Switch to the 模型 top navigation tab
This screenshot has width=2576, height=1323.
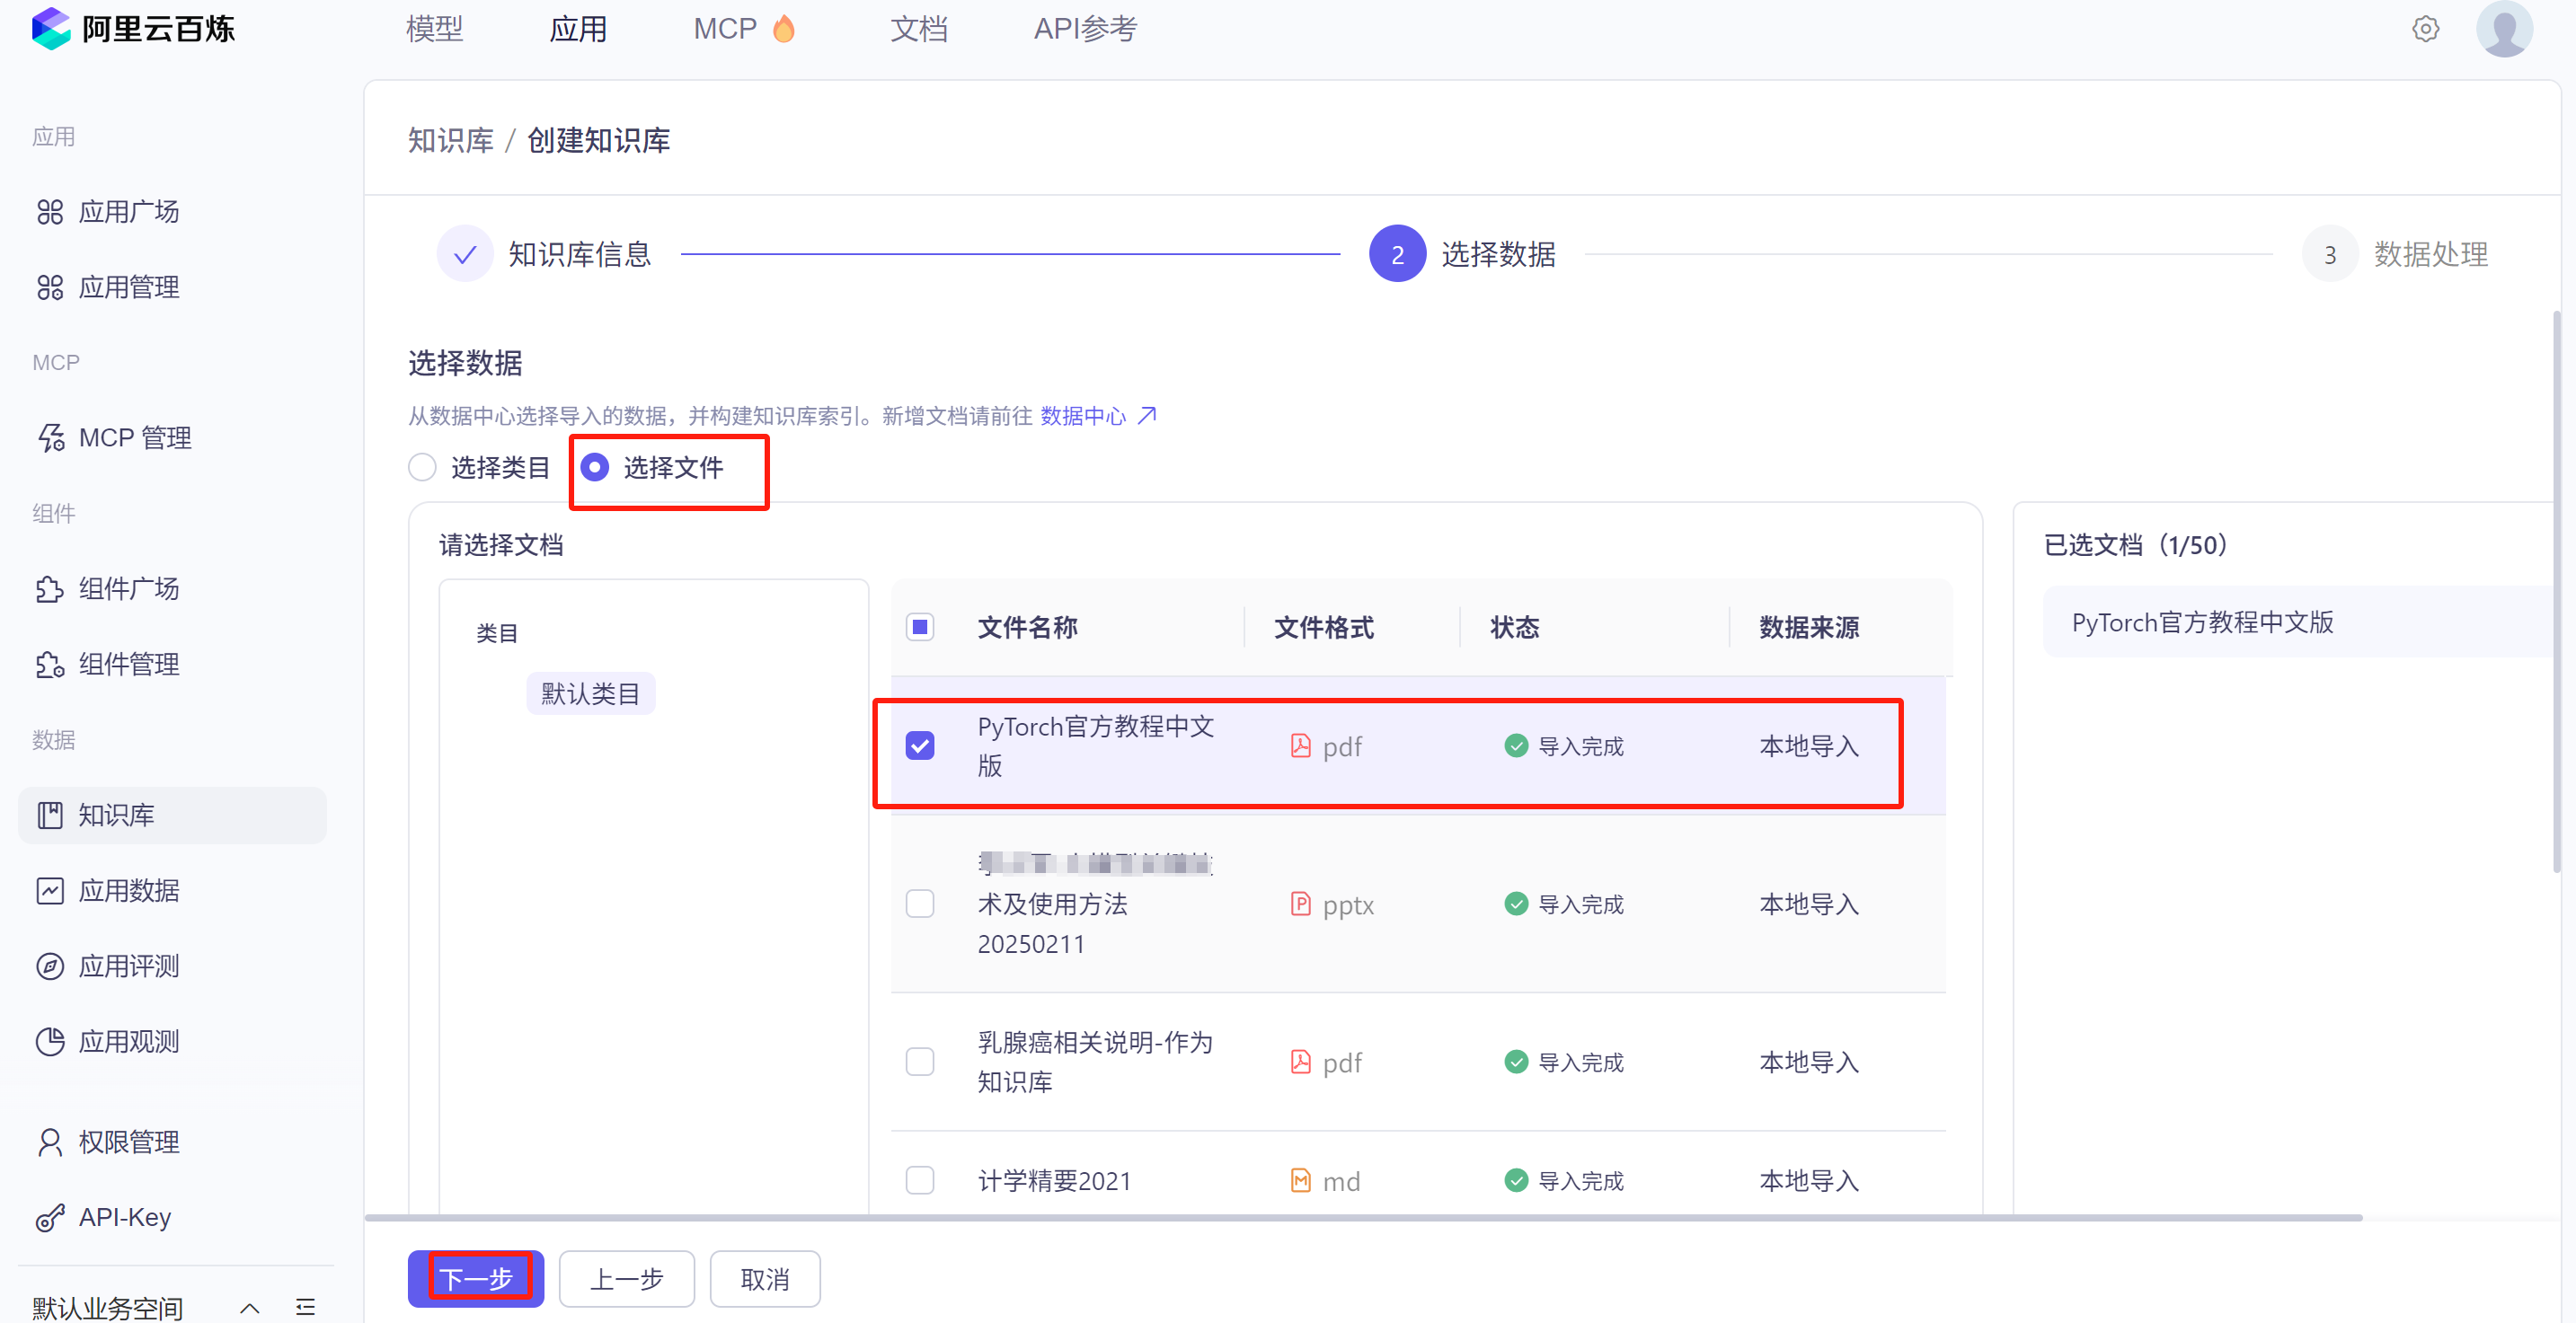(434, 29)
